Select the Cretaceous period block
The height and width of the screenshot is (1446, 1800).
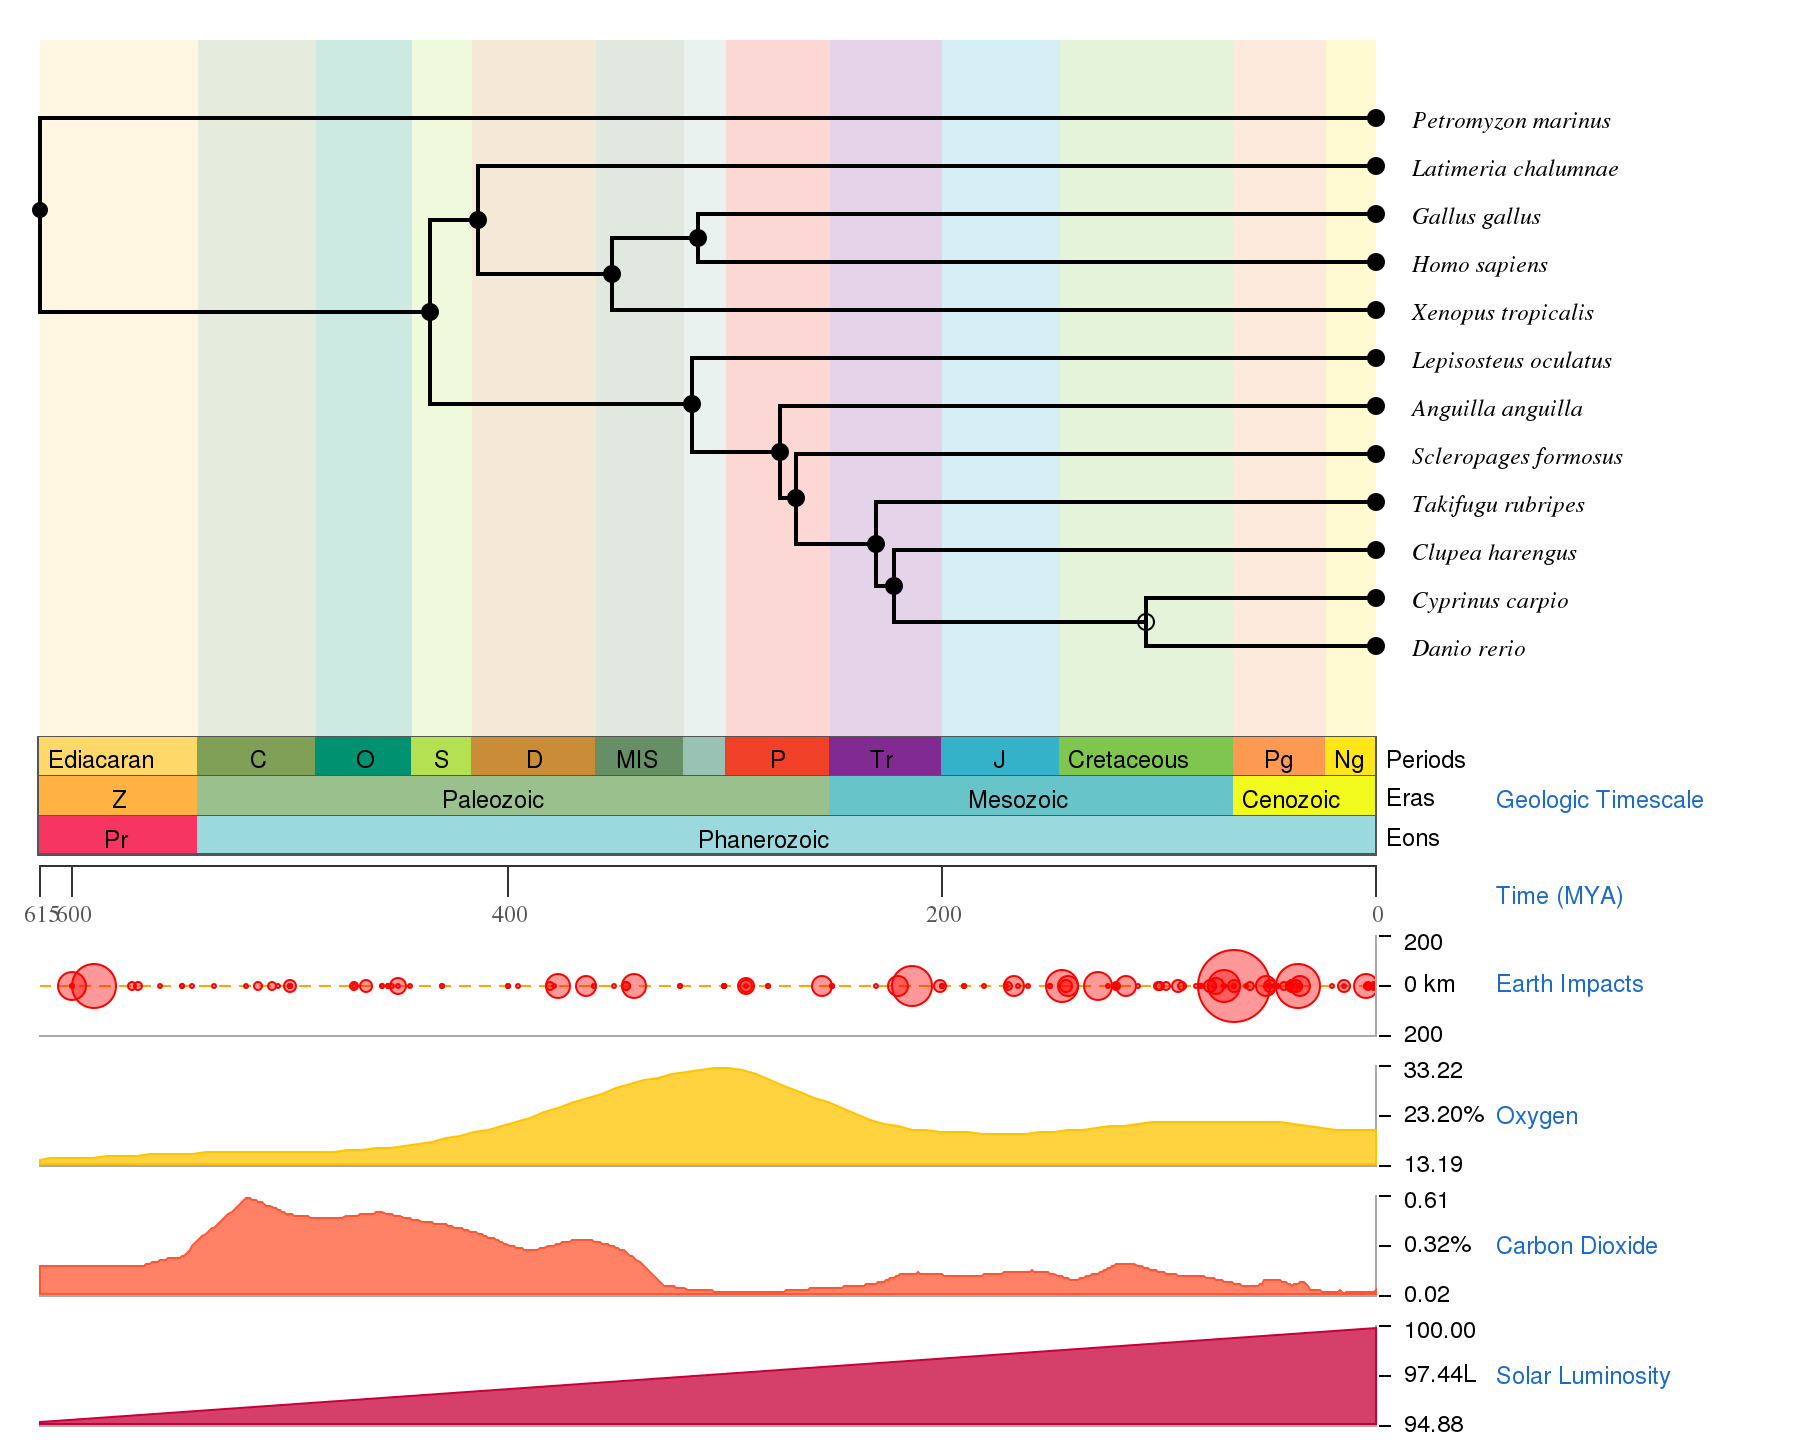(x=1146, y=757)
